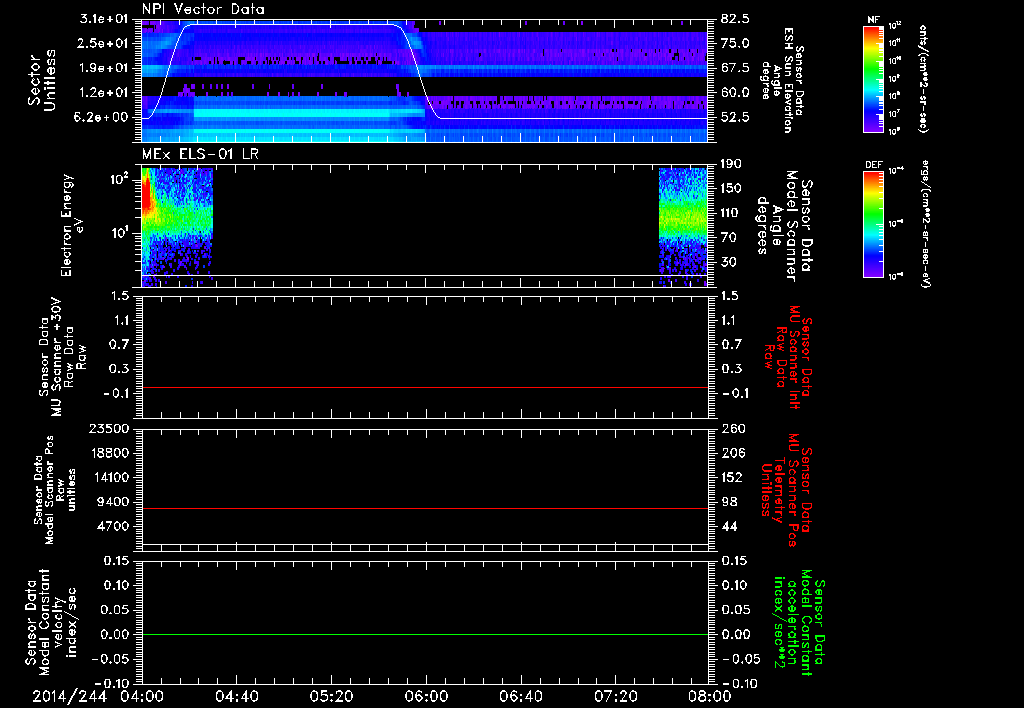Click the red "MU Scanner Pos Telemetry" axis title
Screen dimensions: 1024x708
[x=786, y=490]
